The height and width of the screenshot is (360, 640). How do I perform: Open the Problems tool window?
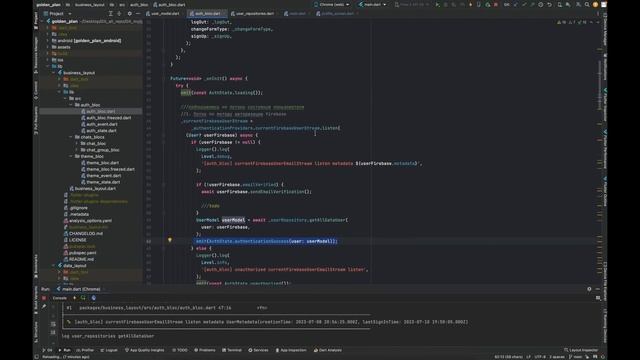pyautogui.click(x=205, y=350)
